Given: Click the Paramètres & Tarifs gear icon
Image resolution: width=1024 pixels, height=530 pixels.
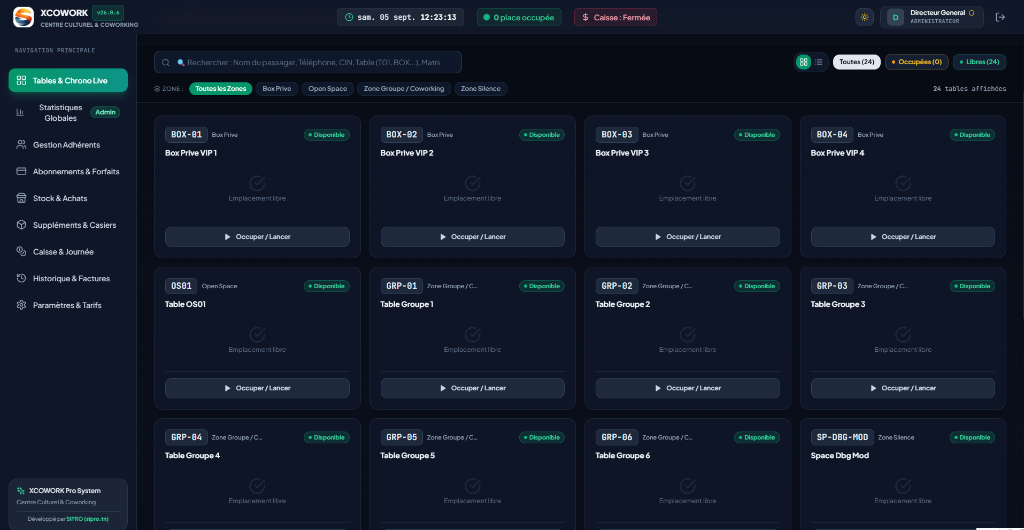Looking at the screenshot, I should coord(21,305).
